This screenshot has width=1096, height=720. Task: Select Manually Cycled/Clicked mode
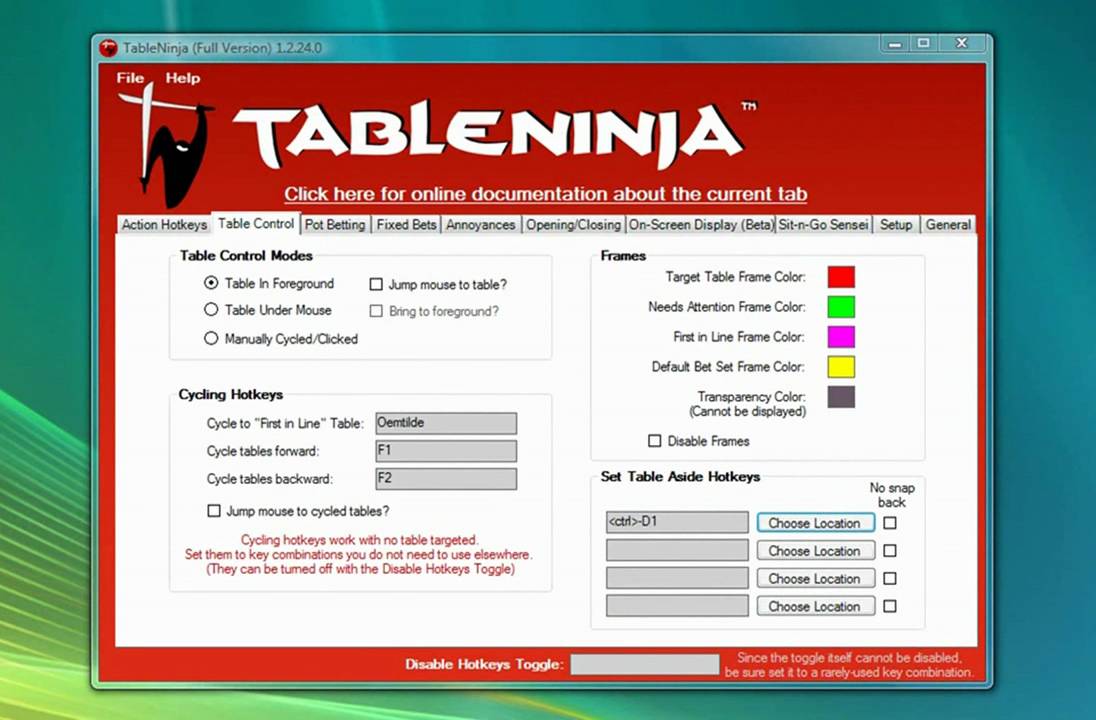(x=211, y=338)
